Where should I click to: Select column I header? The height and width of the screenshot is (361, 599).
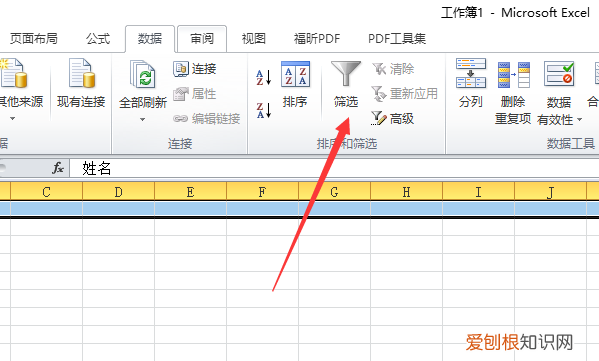(x=479, y=191)
